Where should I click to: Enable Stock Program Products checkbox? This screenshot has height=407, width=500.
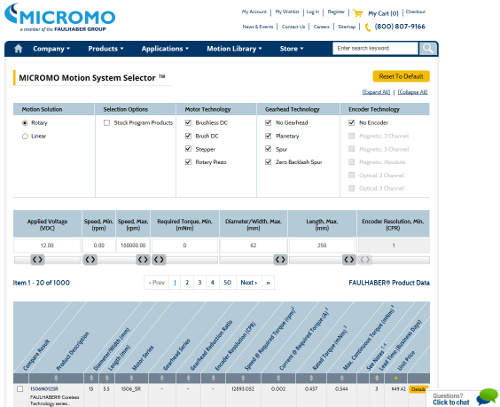tap(107, 123)
